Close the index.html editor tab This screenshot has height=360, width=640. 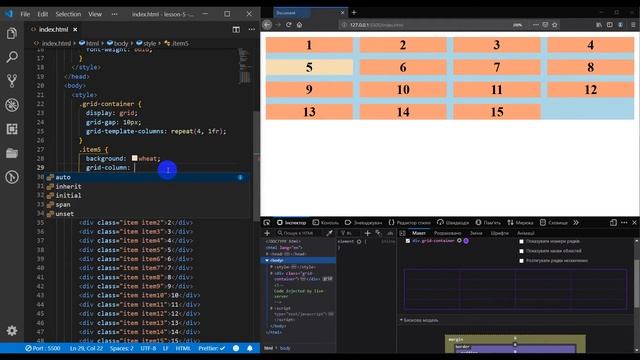(x=75, y=29)
